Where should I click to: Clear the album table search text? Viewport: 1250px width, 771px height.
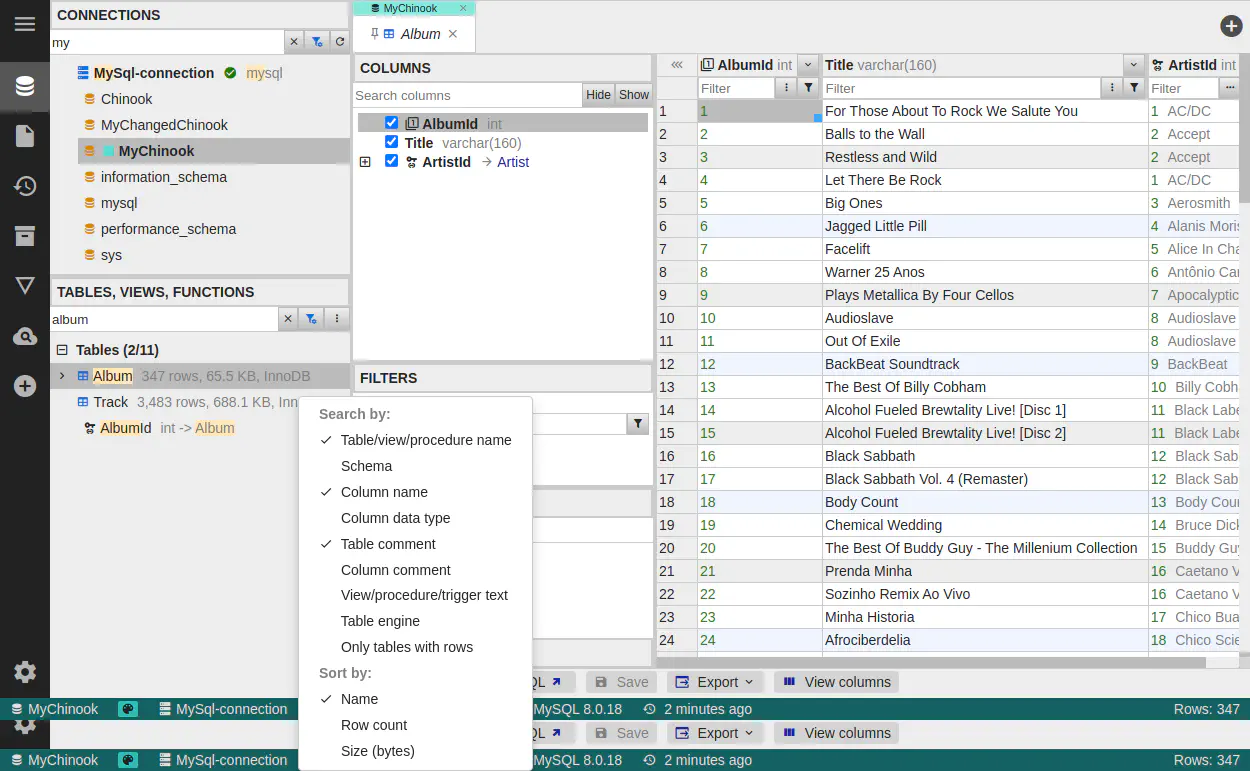point(288,319)
